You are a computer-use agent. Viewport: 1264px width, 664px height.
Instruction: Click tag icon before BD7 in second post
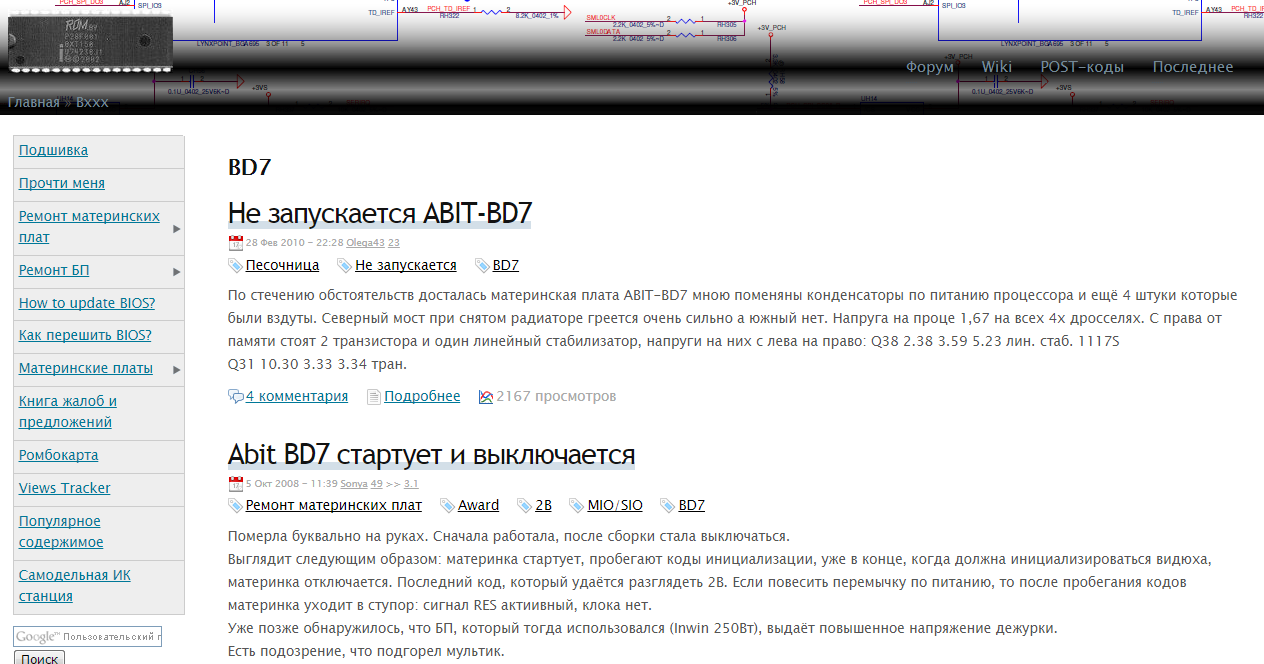click(668, 506)
